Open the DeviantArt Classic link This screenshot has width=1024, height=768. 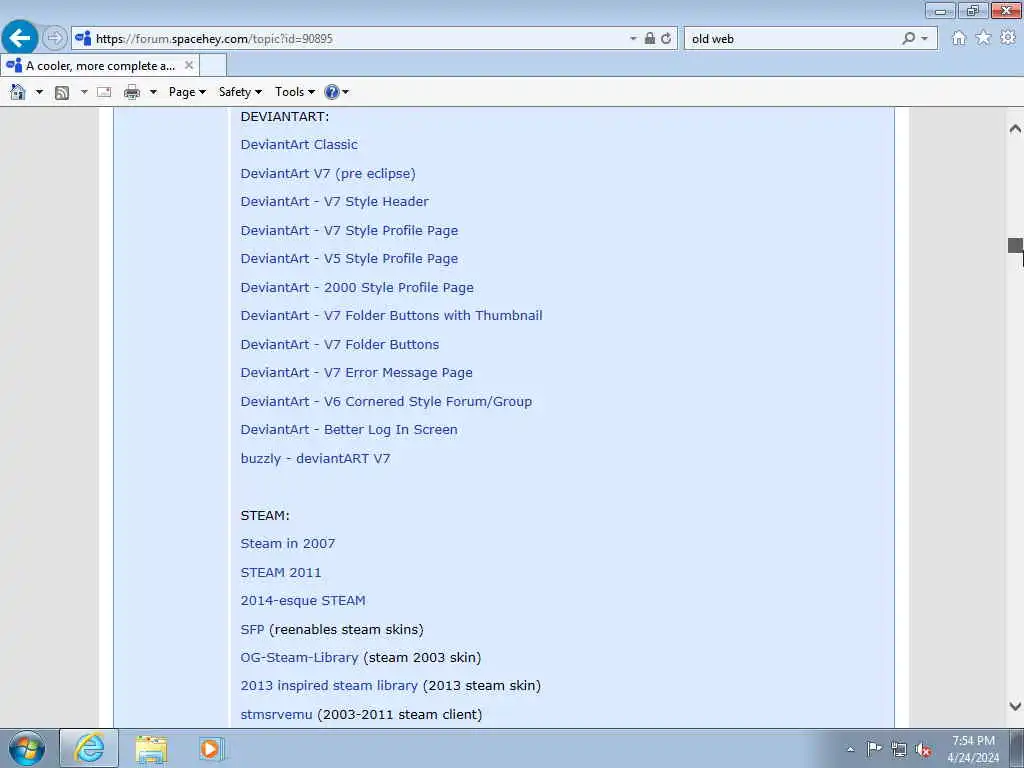coord(299,144)
